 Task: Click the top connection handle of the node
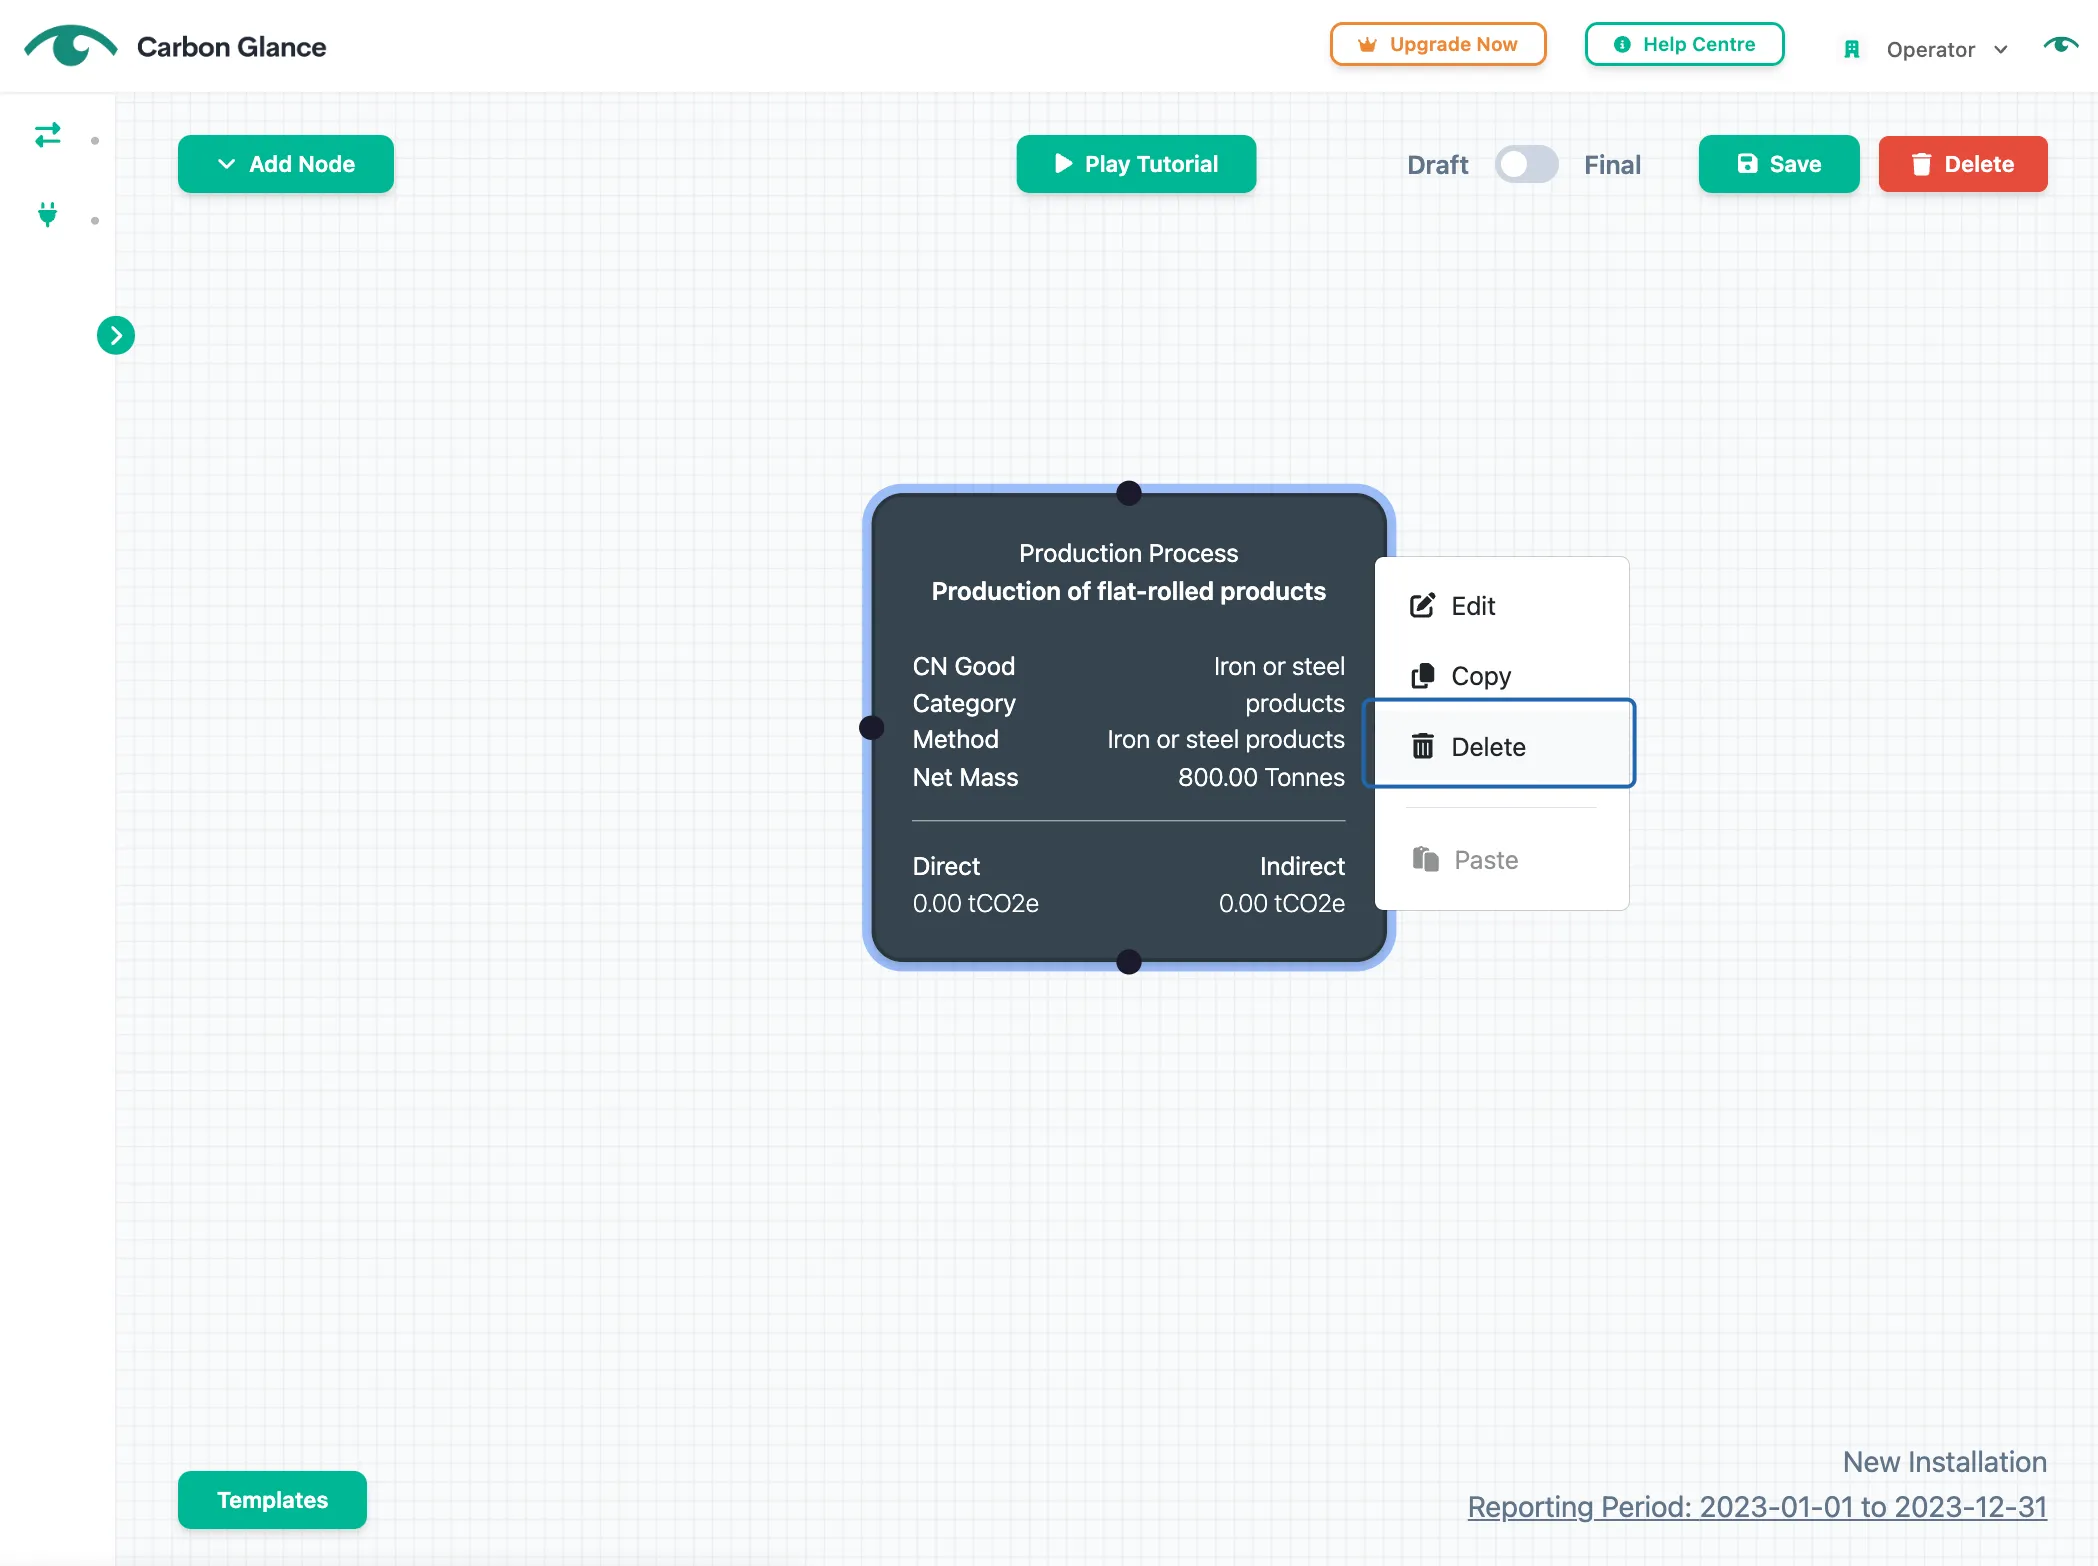1129,493
